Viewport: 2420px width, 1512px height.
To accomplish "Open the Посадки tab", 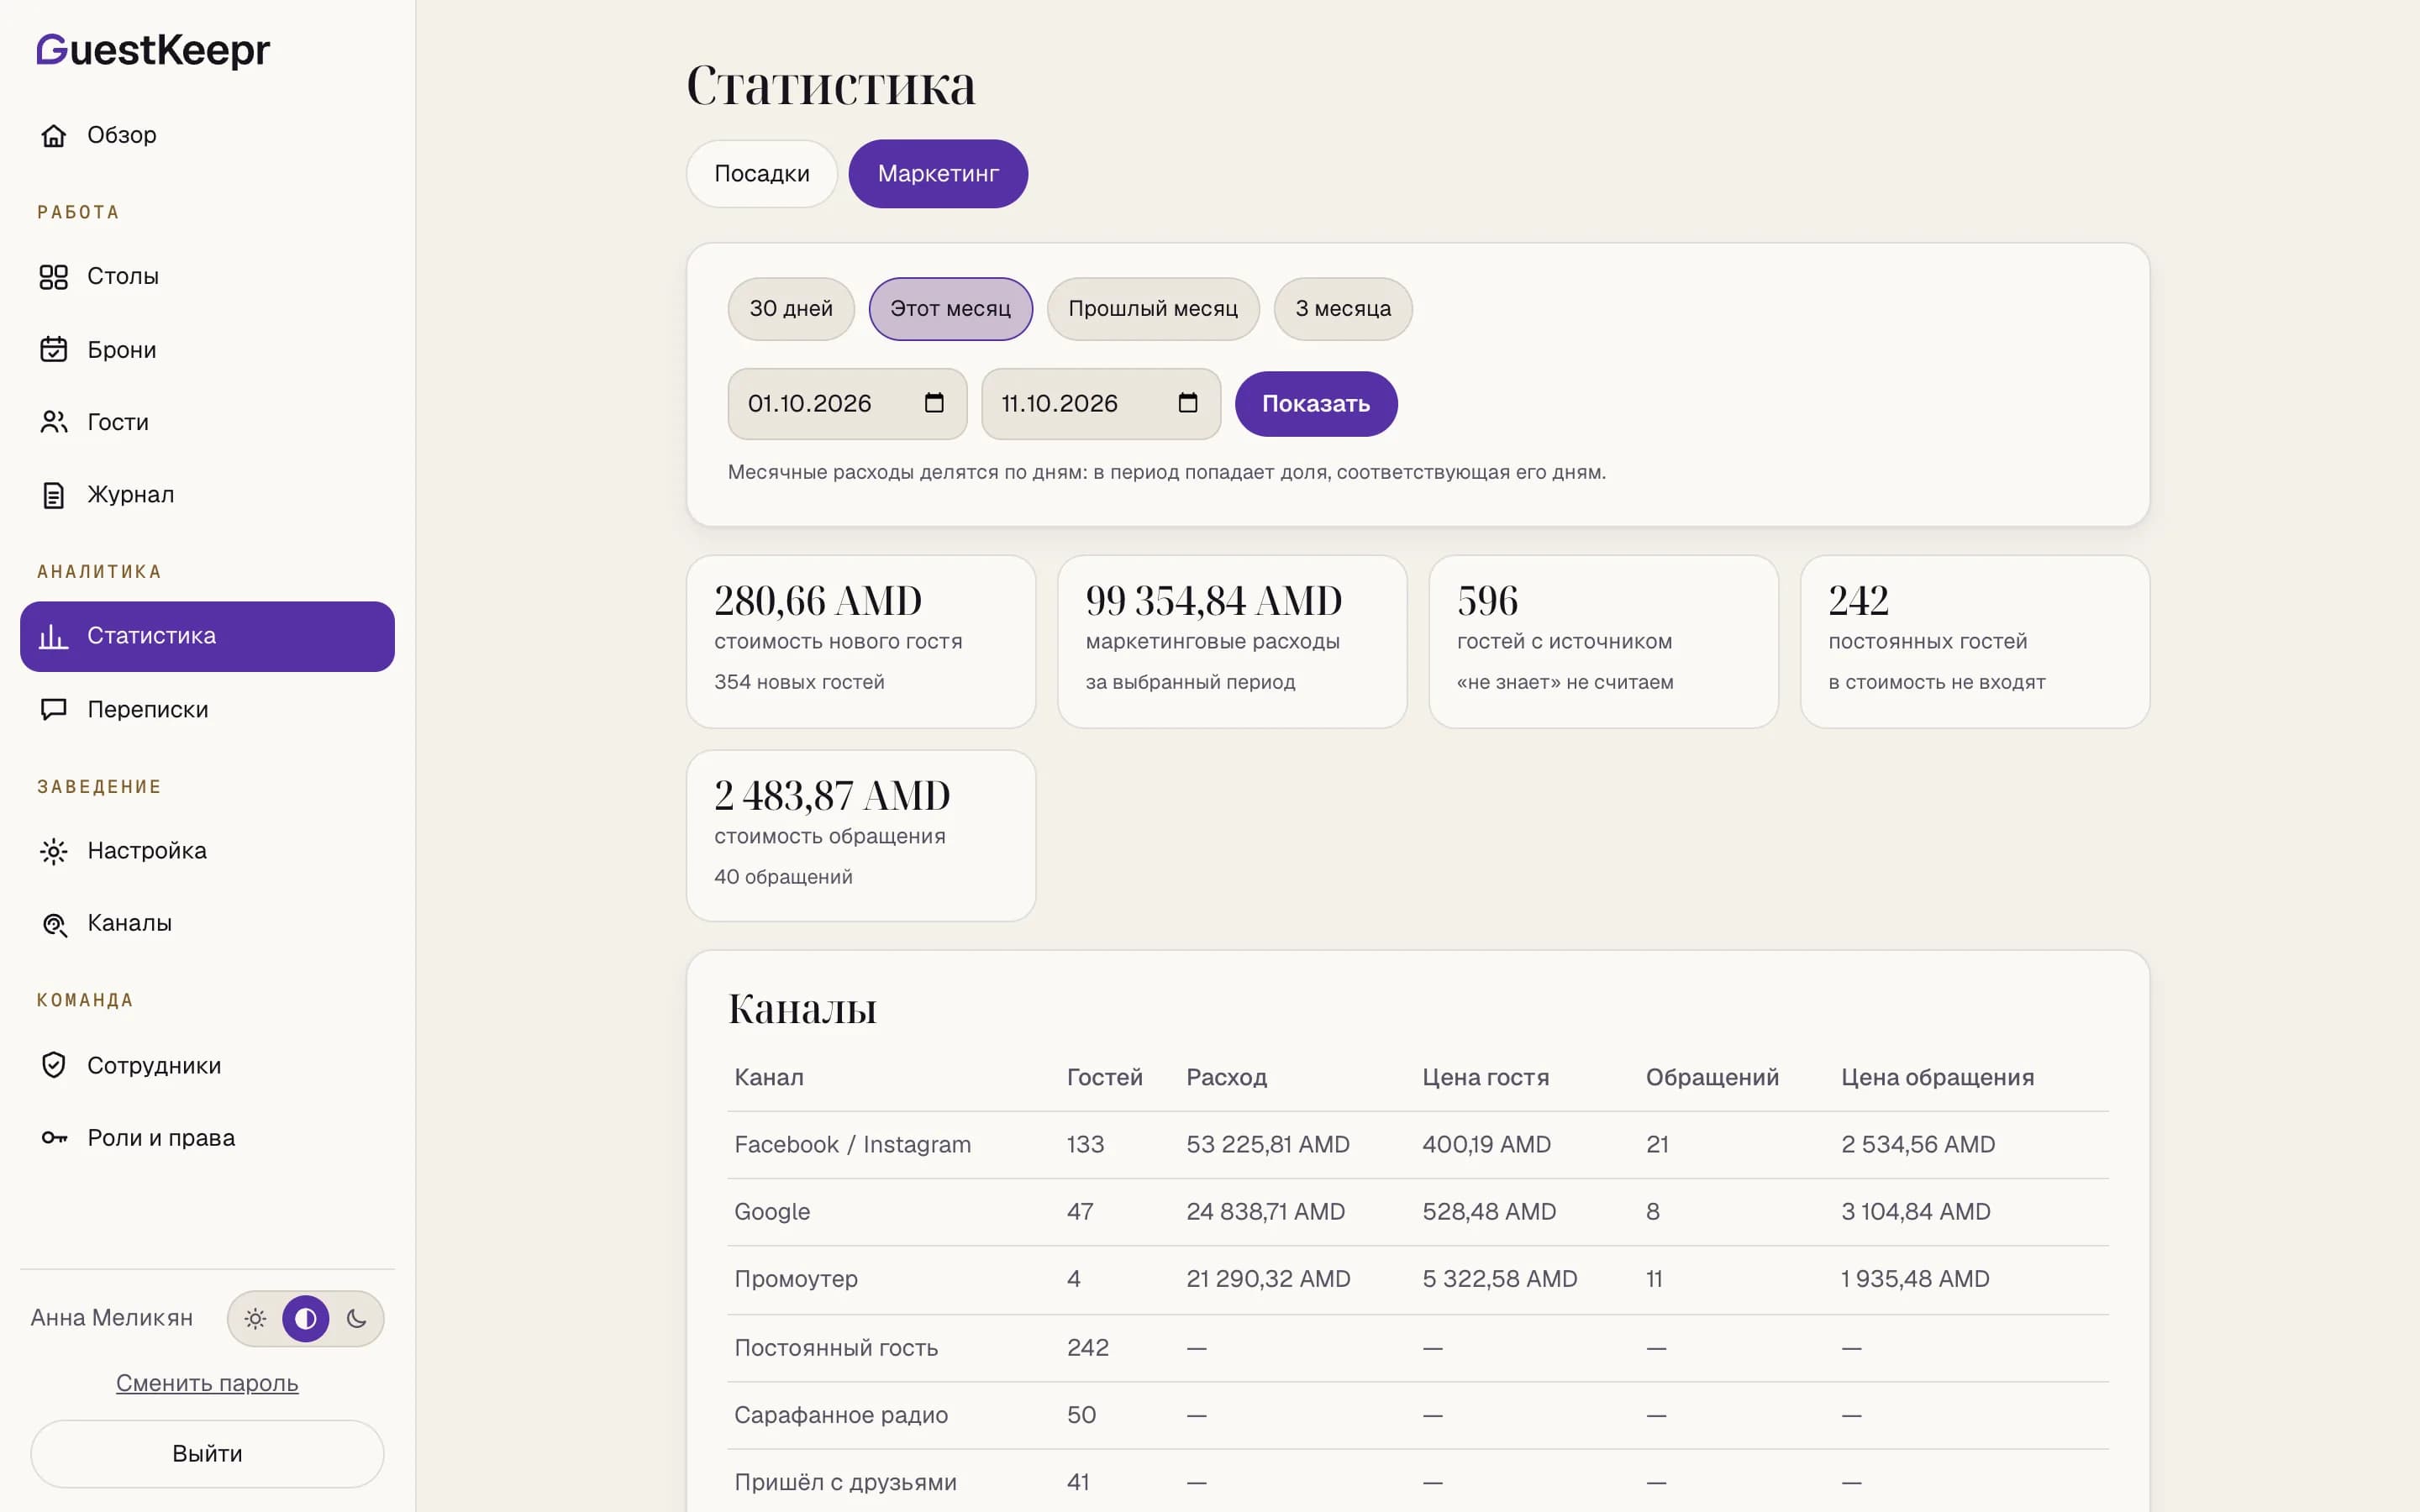I will pos(762,174).
